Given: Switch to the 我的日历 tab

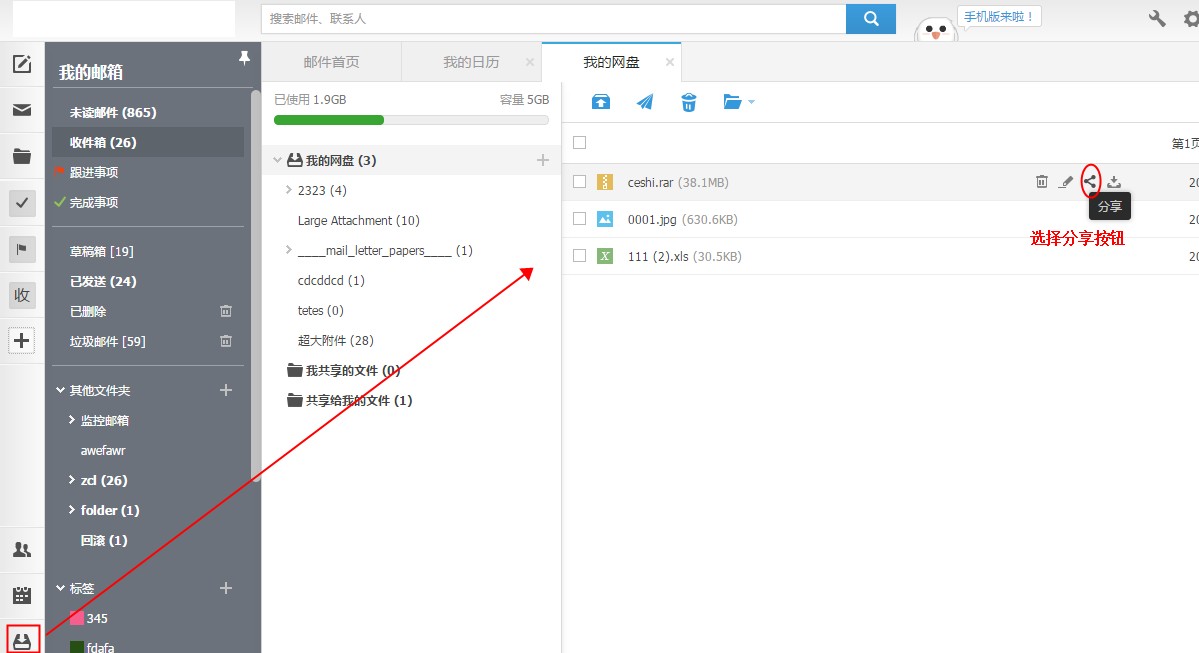Looking at the screenshot, I should pos(471,62).
